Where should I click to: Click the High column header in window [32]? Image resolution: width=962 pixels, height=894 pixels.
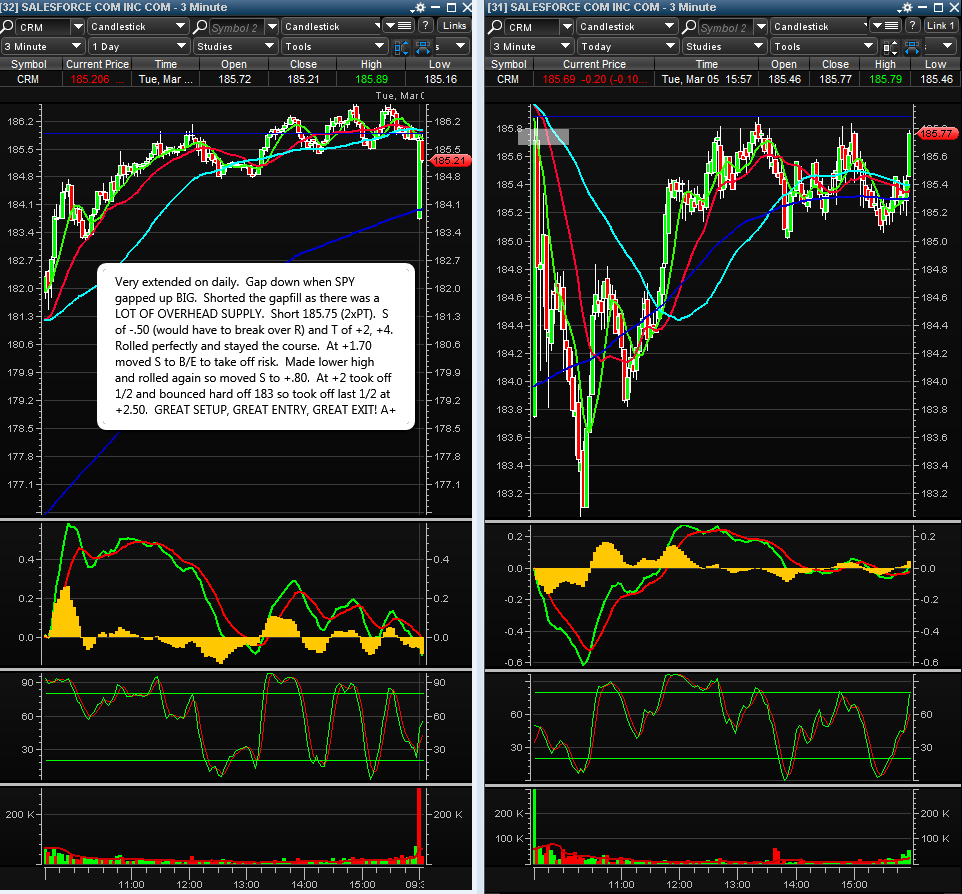(x=371, y=64)
